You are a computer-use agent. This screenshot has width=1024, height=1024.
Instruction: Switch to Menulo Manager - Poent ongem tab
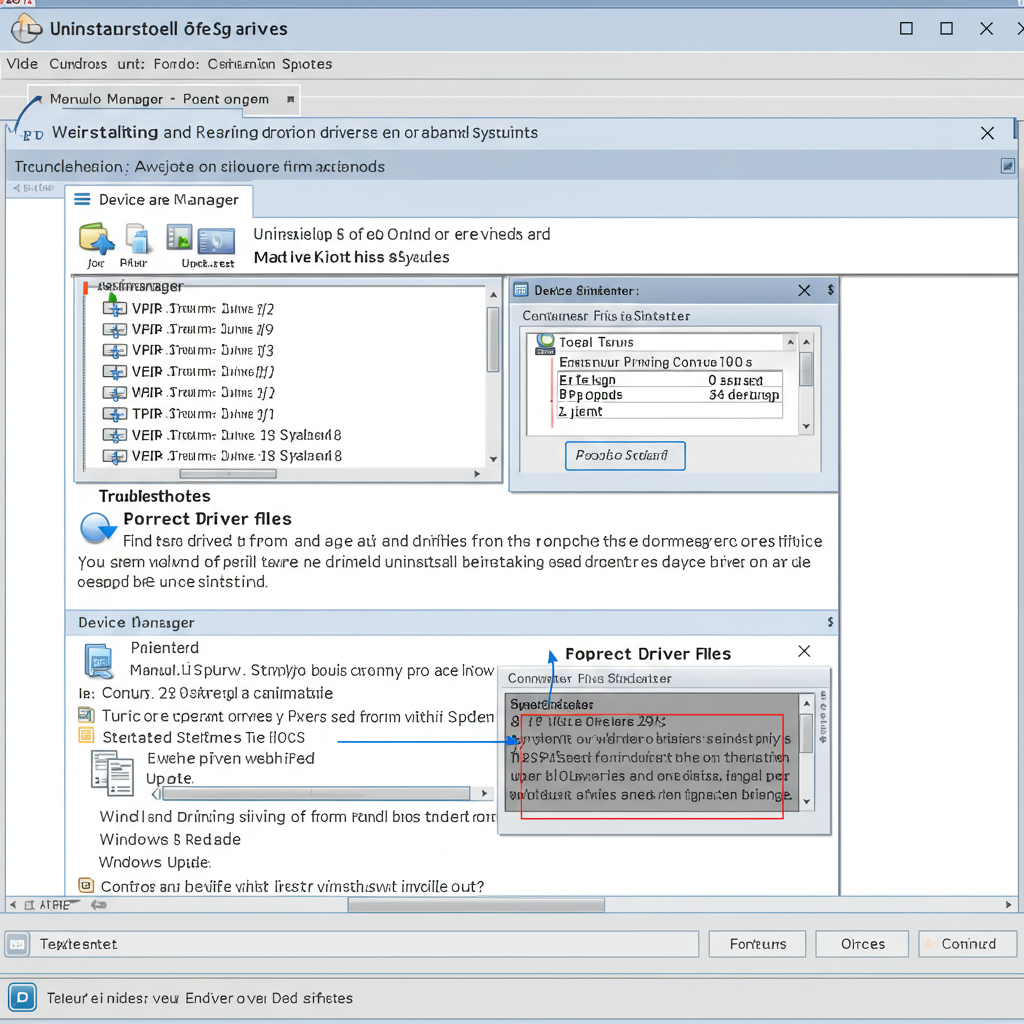coord(163,99)
